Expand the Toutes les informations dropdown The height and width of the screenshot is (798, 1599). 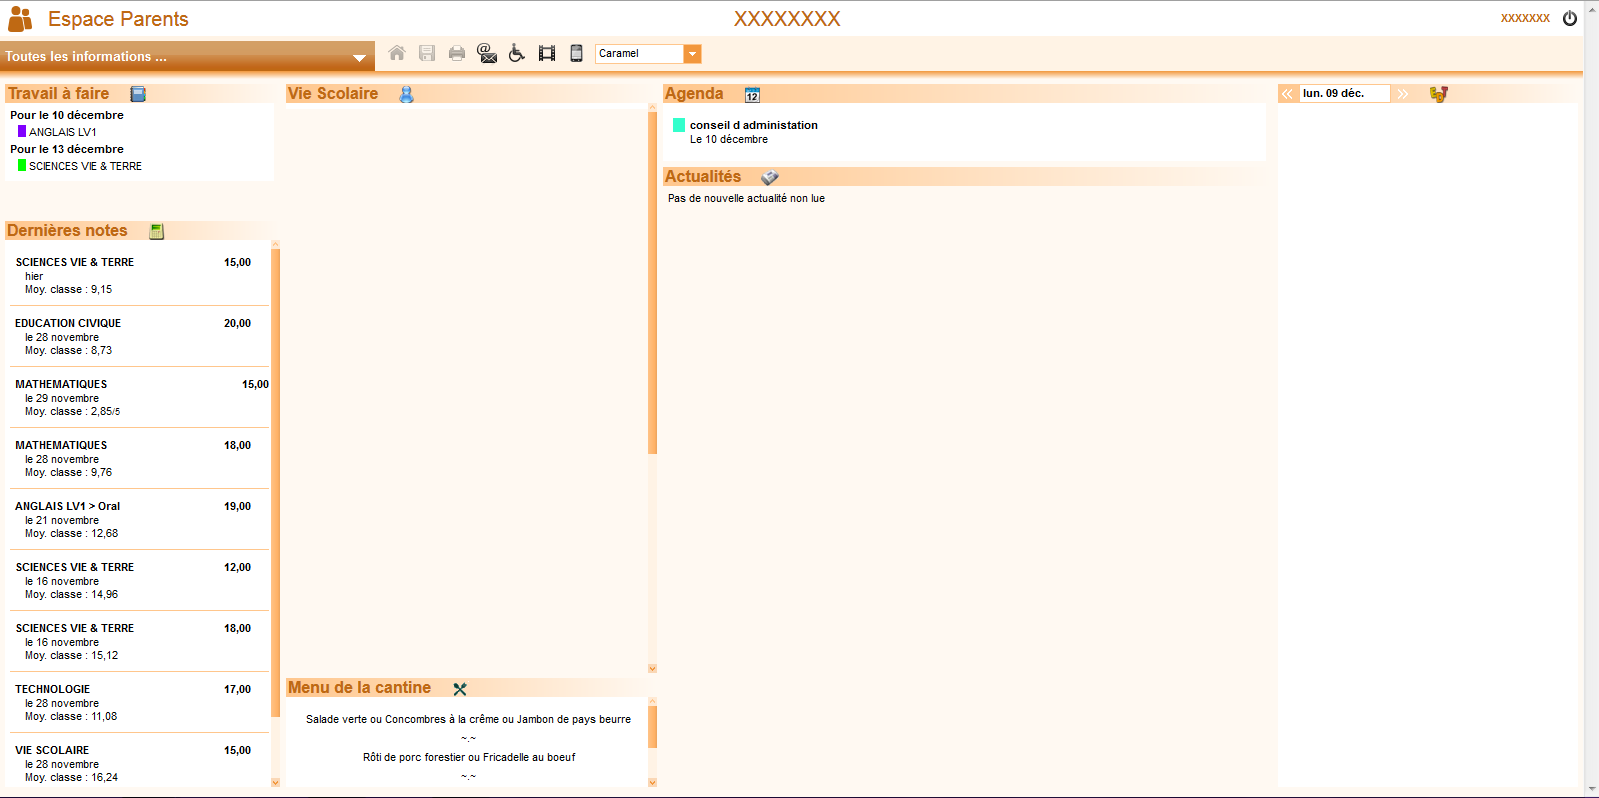click(359, 57)
